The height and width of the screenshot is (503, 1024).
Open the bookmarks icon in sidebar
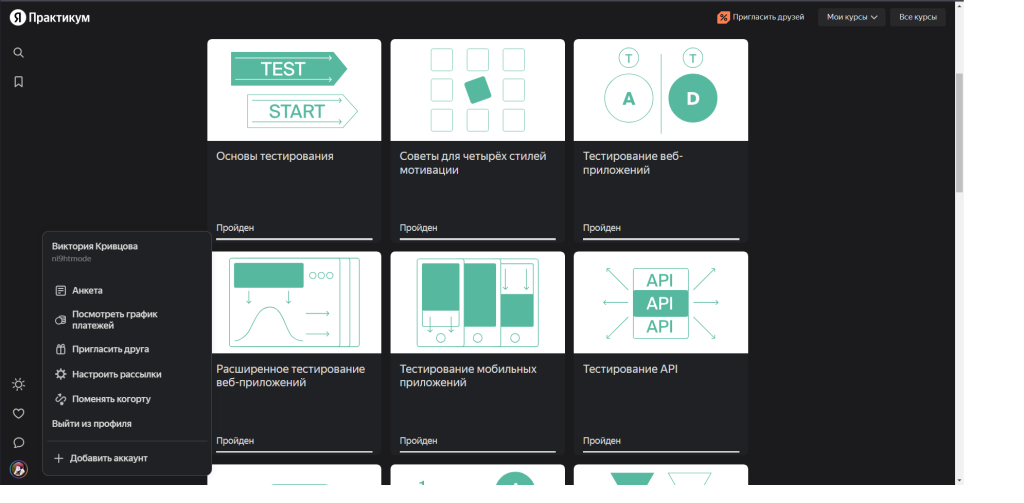(x=18, y=82)
